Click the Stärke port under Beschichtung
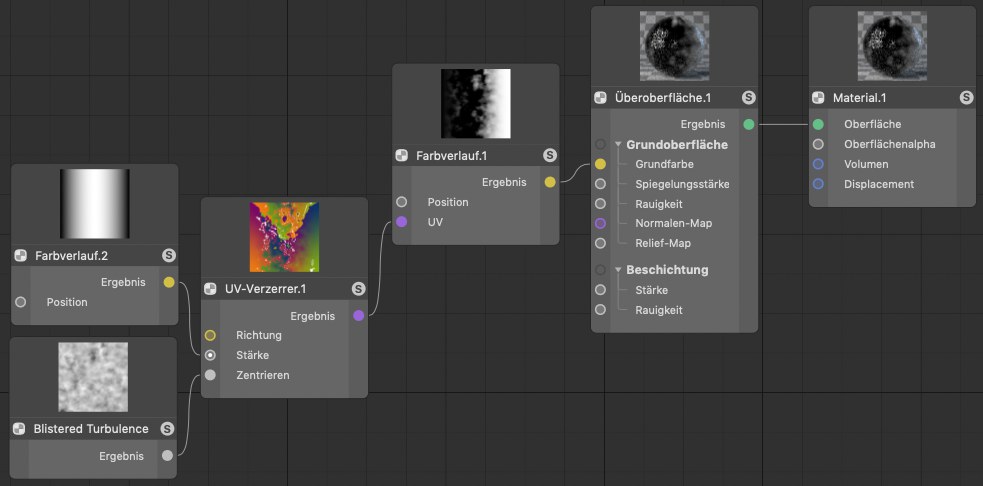The image size is (983, 486). (x=601, y=290)
